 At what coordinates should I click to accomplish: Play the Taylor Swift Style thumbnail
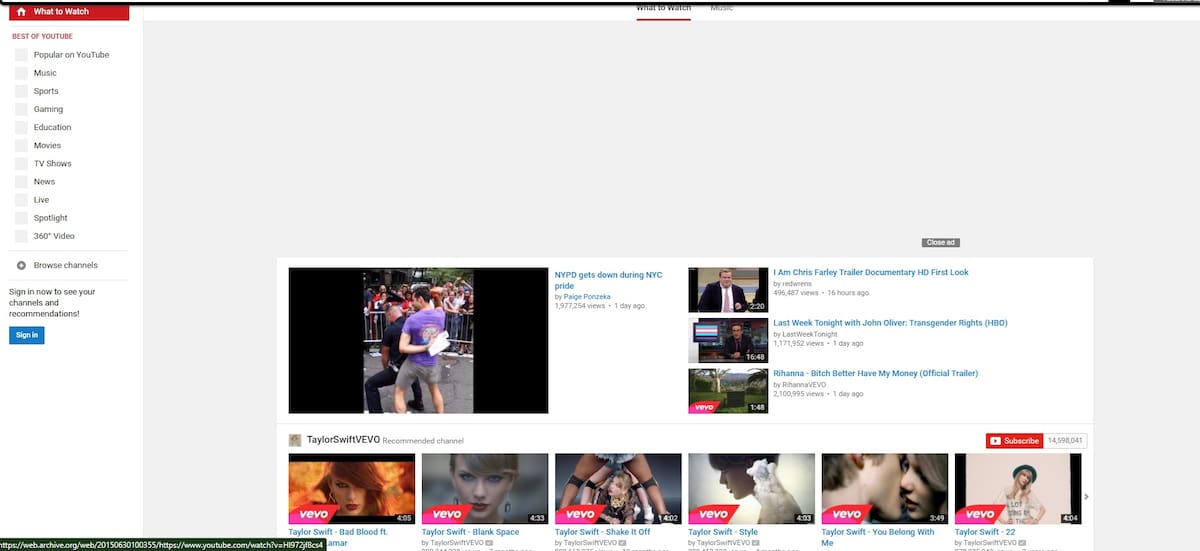(x=751, y=489)
